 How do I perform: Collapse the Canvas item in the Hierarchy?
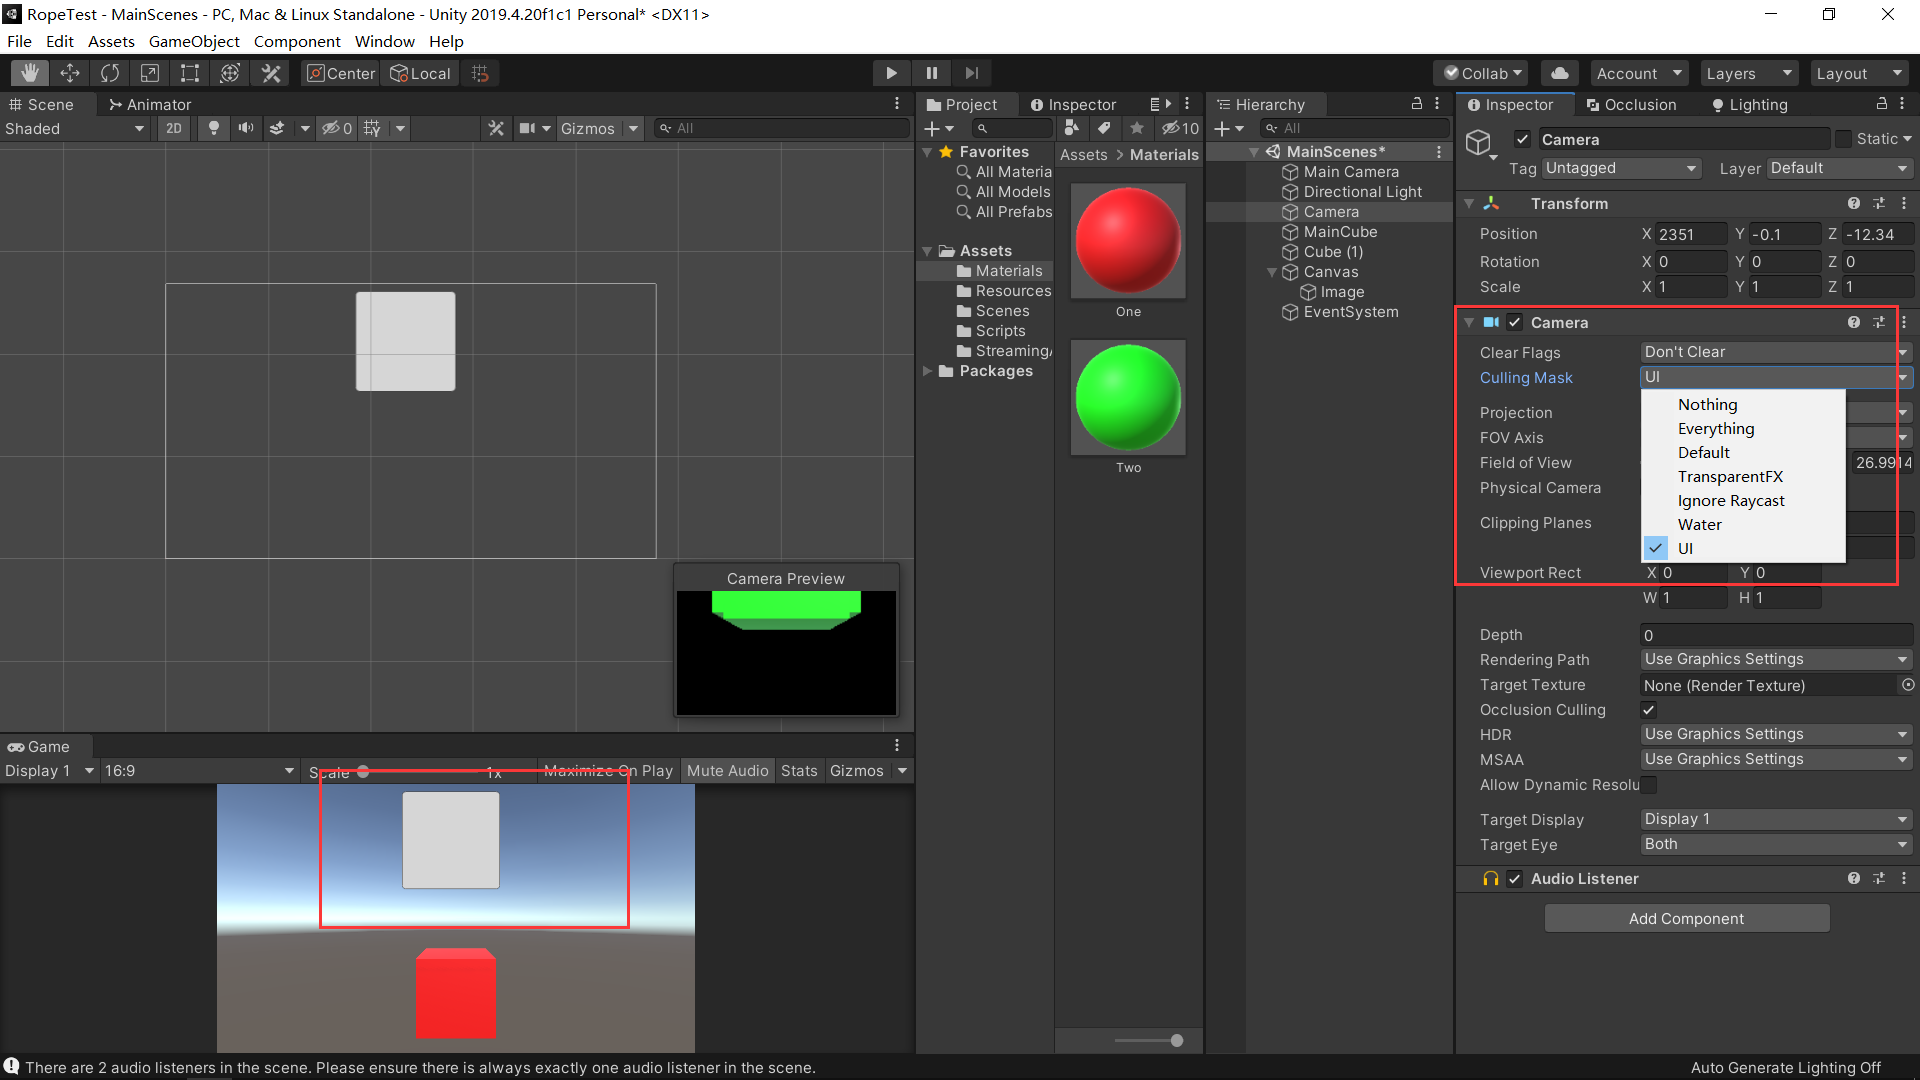click(1271, 271)
